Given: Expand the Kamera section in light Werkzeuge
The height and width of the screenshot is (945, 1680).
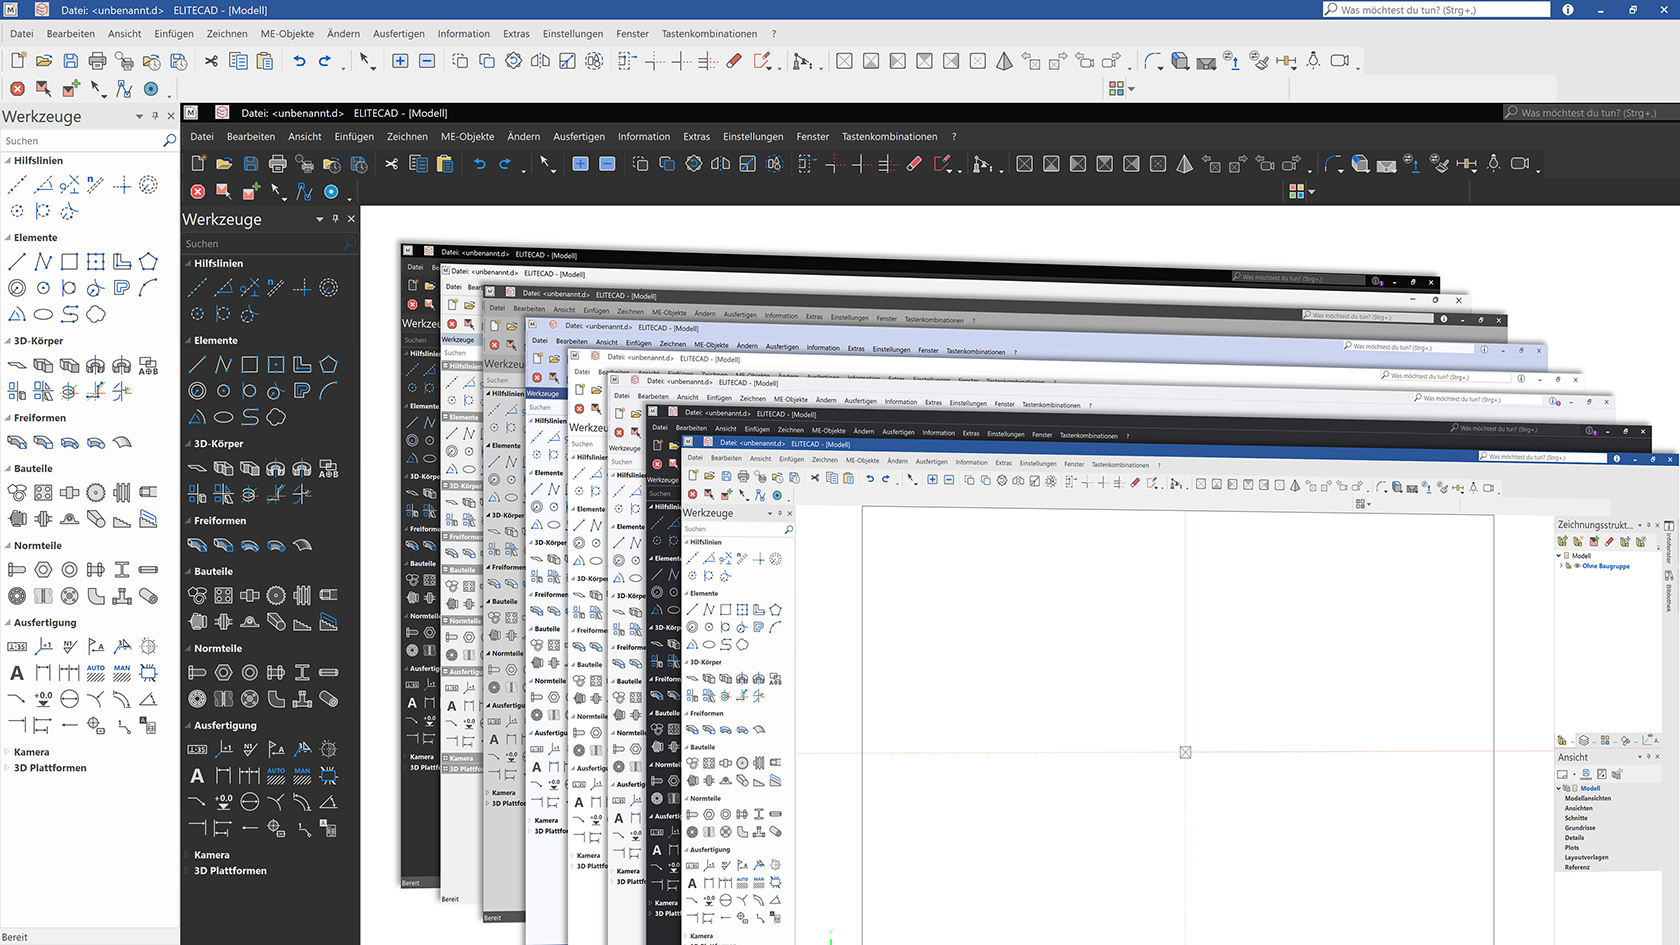Looking at the screenshot, I should coord(7,752).
